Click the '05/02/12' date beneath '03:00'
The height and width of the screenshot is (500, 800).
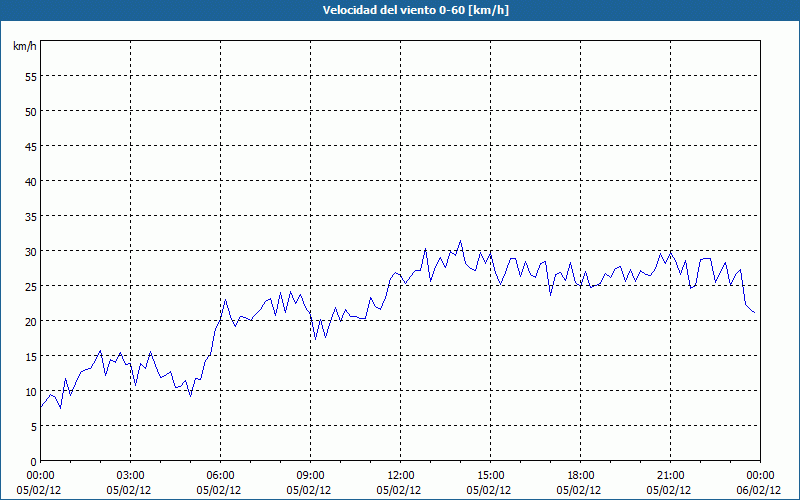(129, 490)
